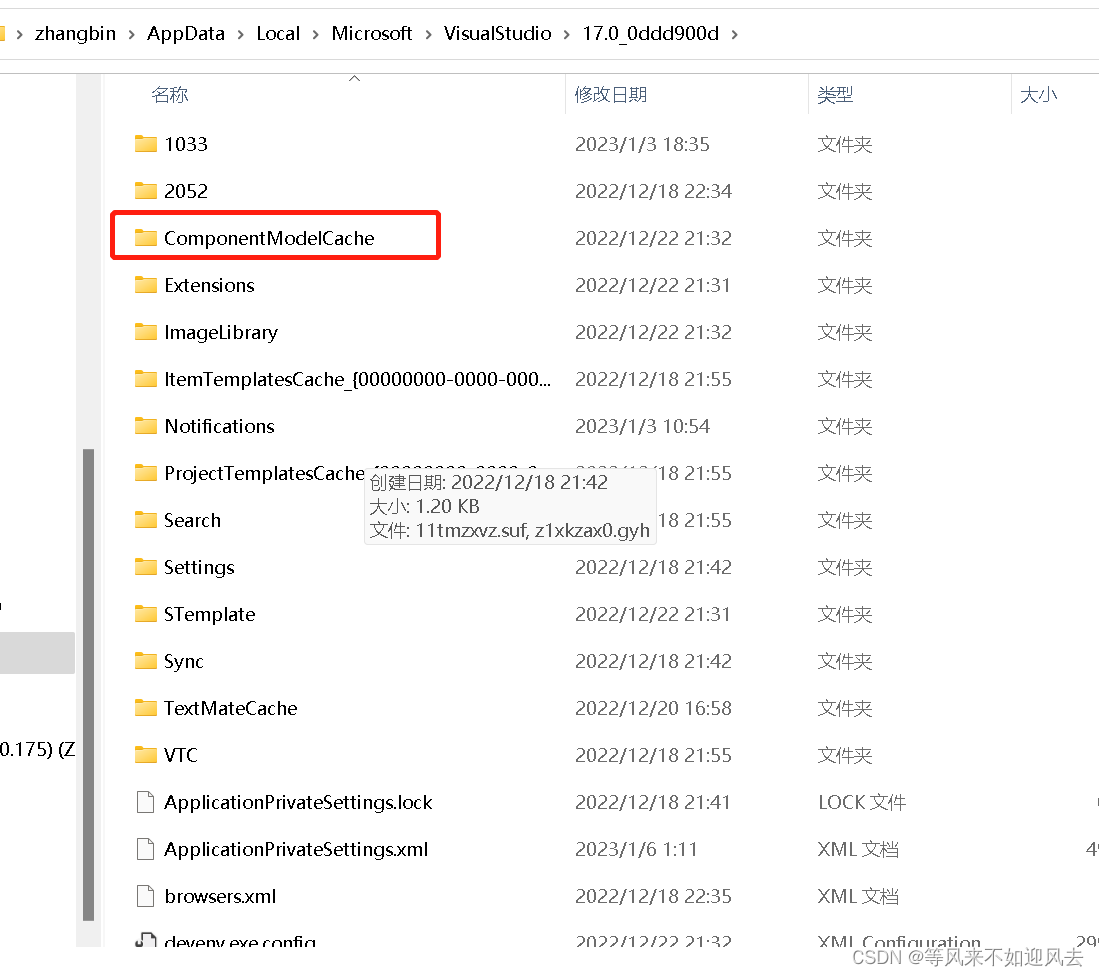Click the Sync folder icon

[x=146, y=660]
